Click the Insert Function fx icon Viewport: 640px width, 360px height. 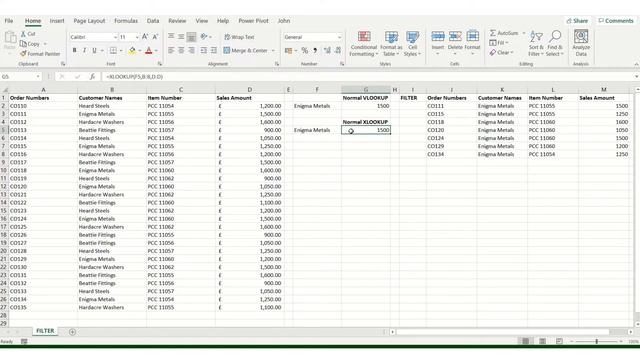92,76
